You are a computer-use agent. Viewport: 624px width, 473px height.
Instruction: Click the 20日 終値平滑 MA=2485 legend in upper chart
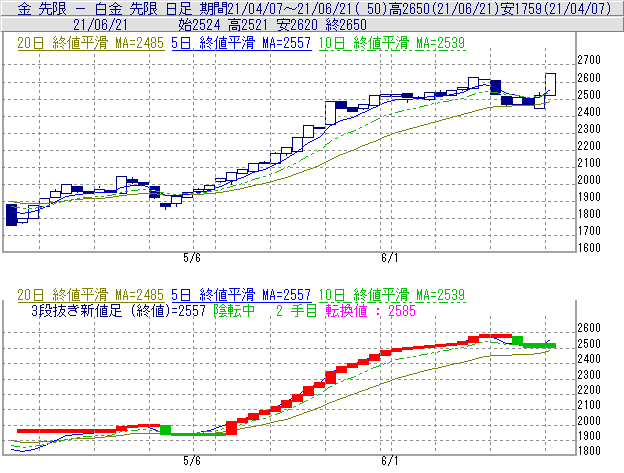click(91, 43)
